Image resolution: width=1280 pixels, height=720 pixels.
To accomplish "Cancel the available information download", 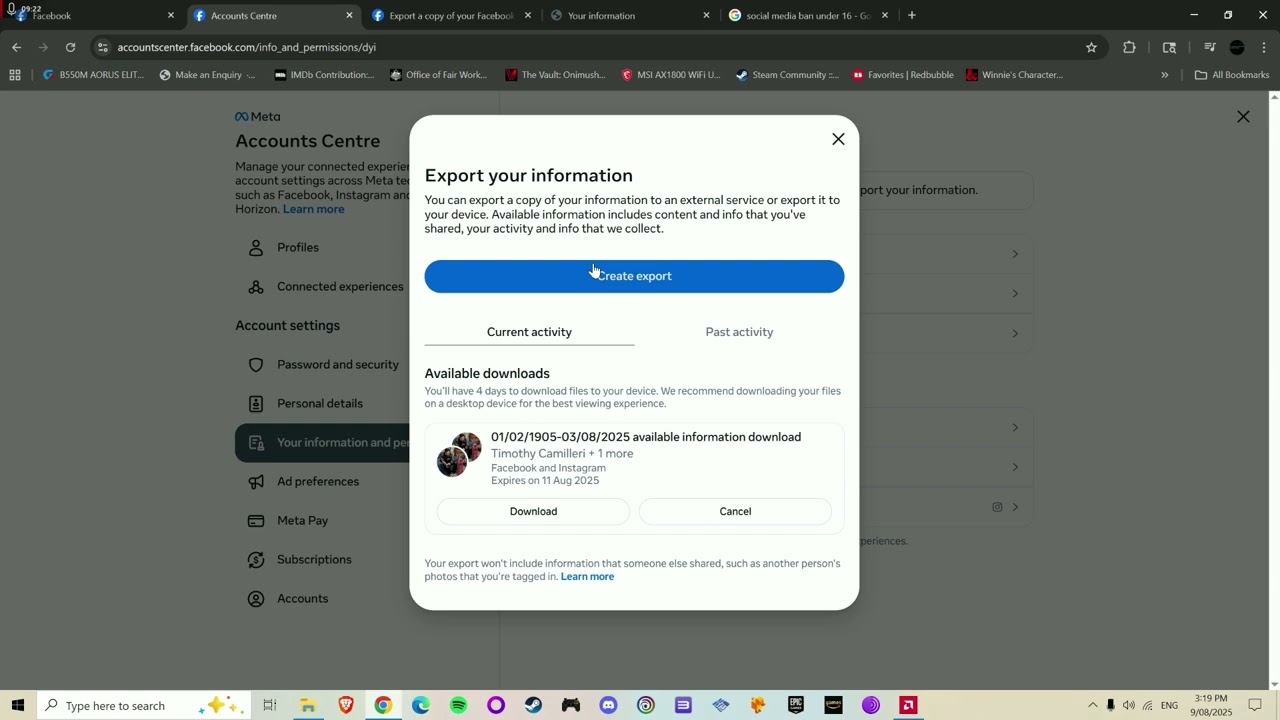I will [735, 511].
